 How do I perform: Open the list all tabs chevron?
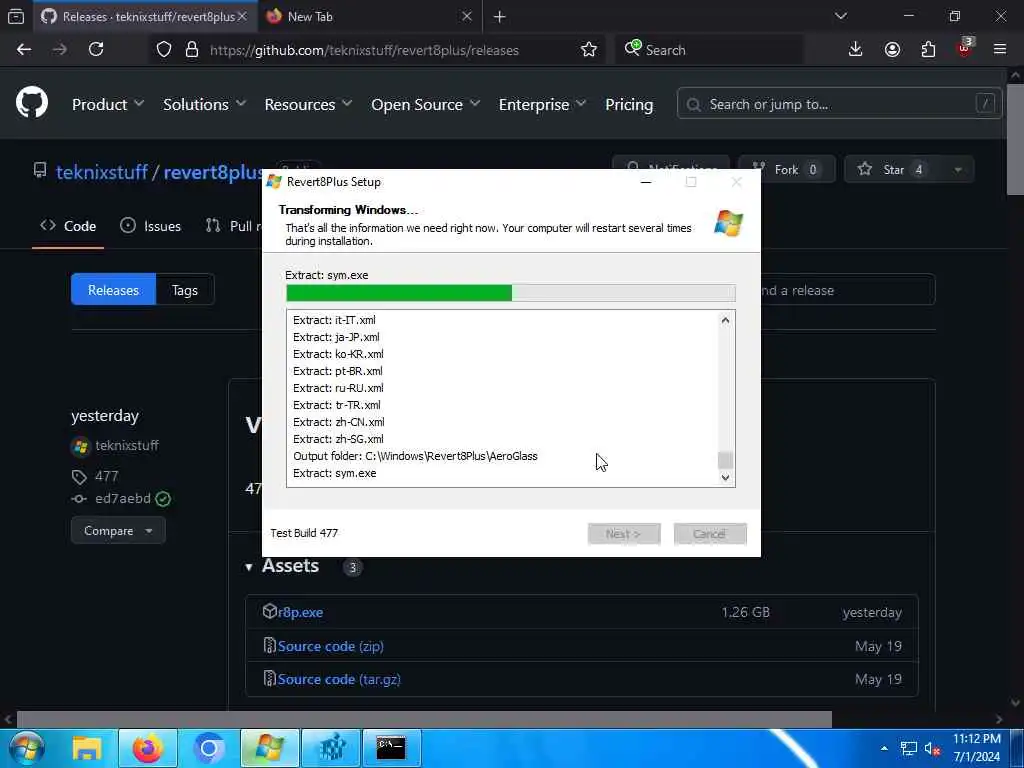click(841, 16)
